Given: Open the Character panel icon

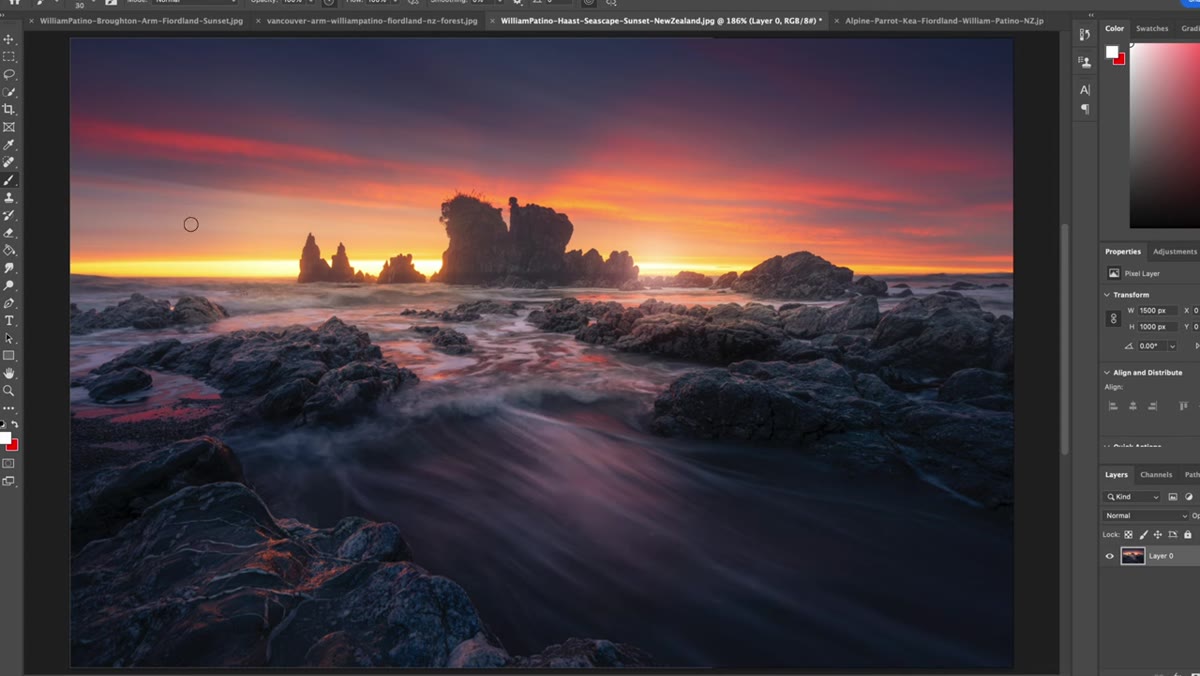Looking at the screenshot, I should pyautogui.click(x=1085, y=90).
